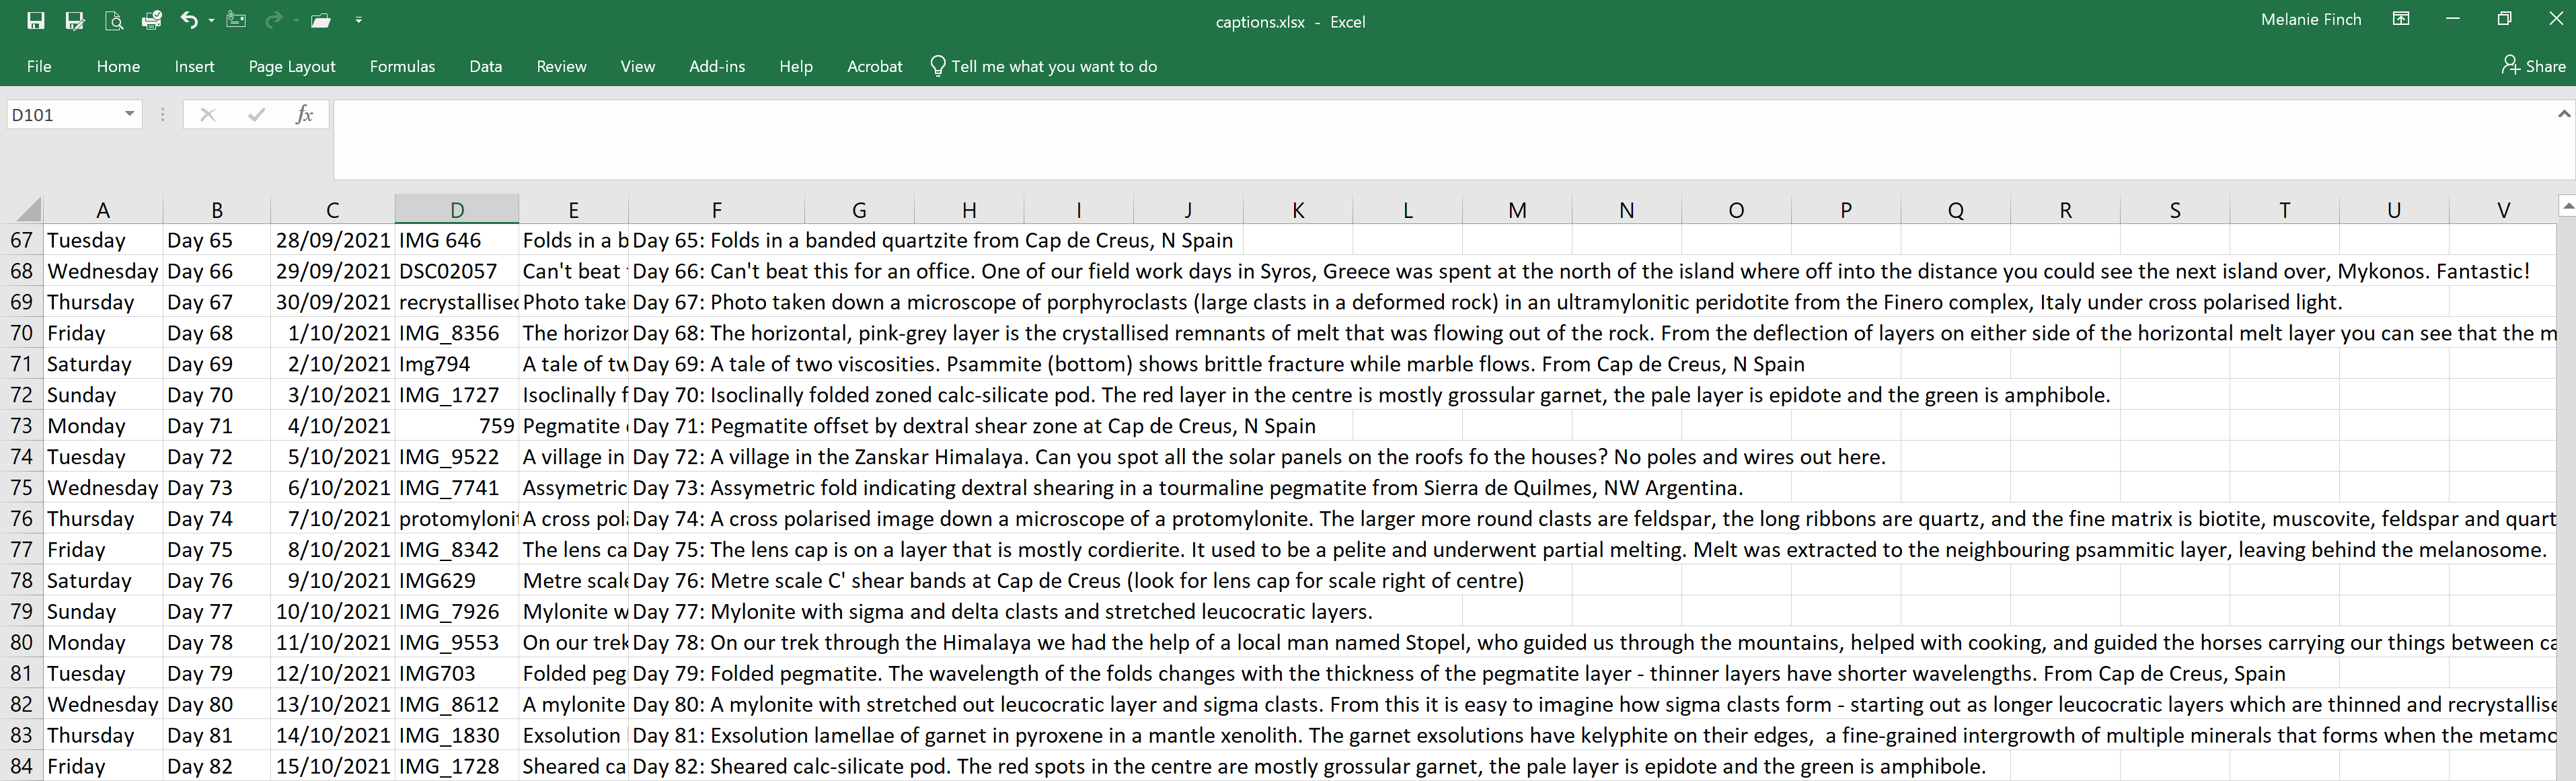
Task: Select column V header
Action: [2503, 210]
